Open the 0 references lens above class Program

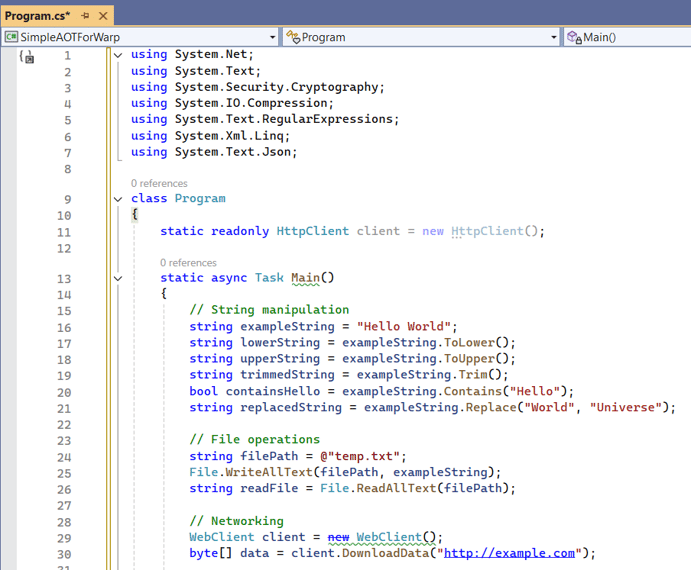click(159, 183)
